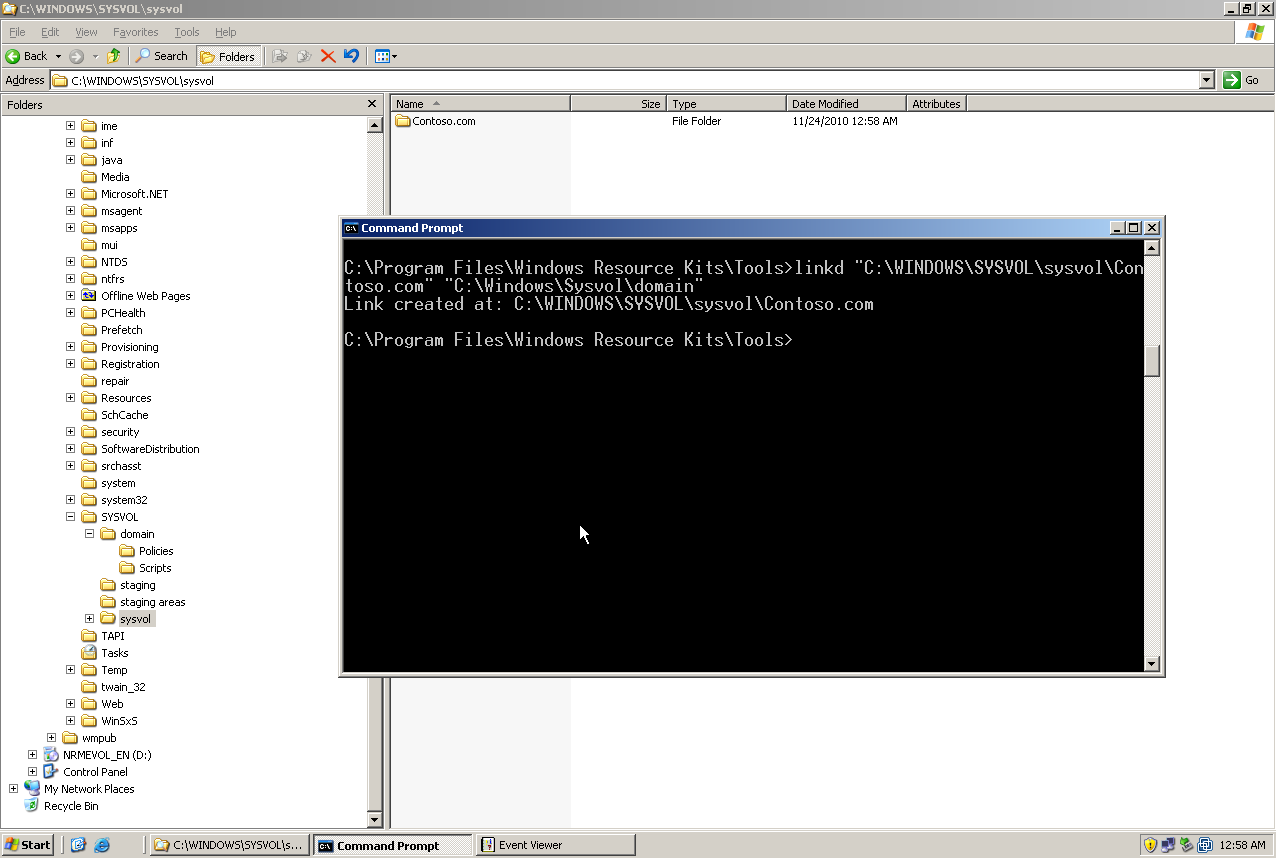The image size is (1276, 858).
Task: Switch to Event Viewer taskbar button
Action: [556, 845]
